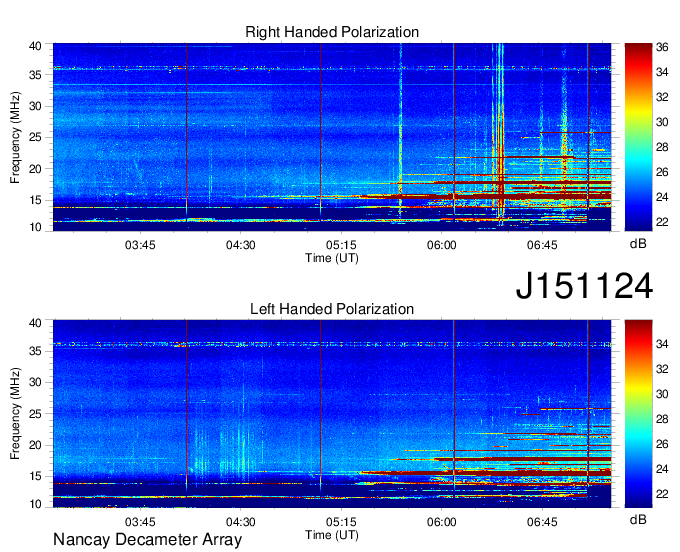The height and width of the screenshot is (552, 680).
Task: Click 04:30 time tick on left-handed plot
Action: (240, 522)
